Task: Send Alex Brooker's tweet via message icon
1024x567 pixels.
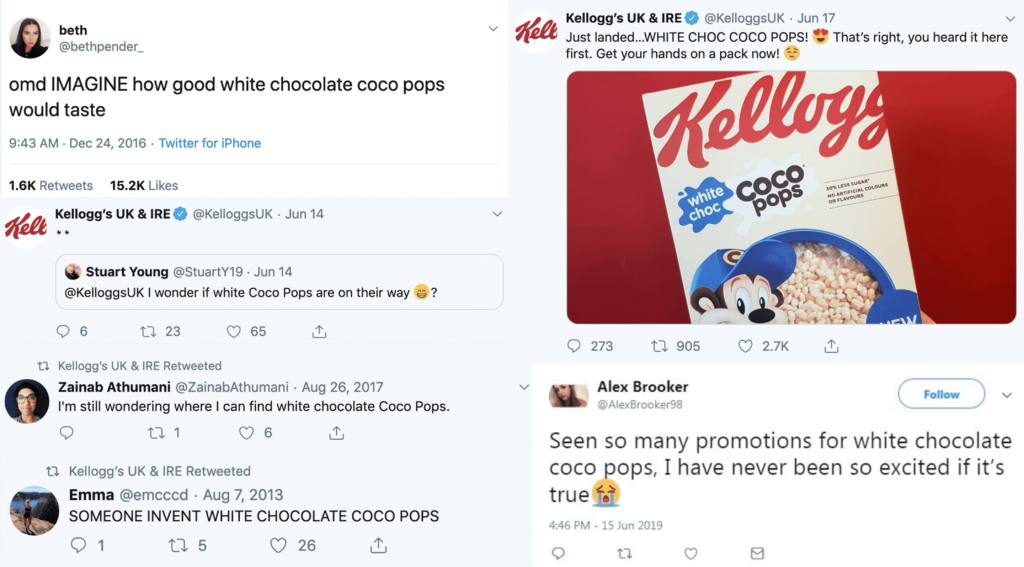Action: click(x=757, y=553)
